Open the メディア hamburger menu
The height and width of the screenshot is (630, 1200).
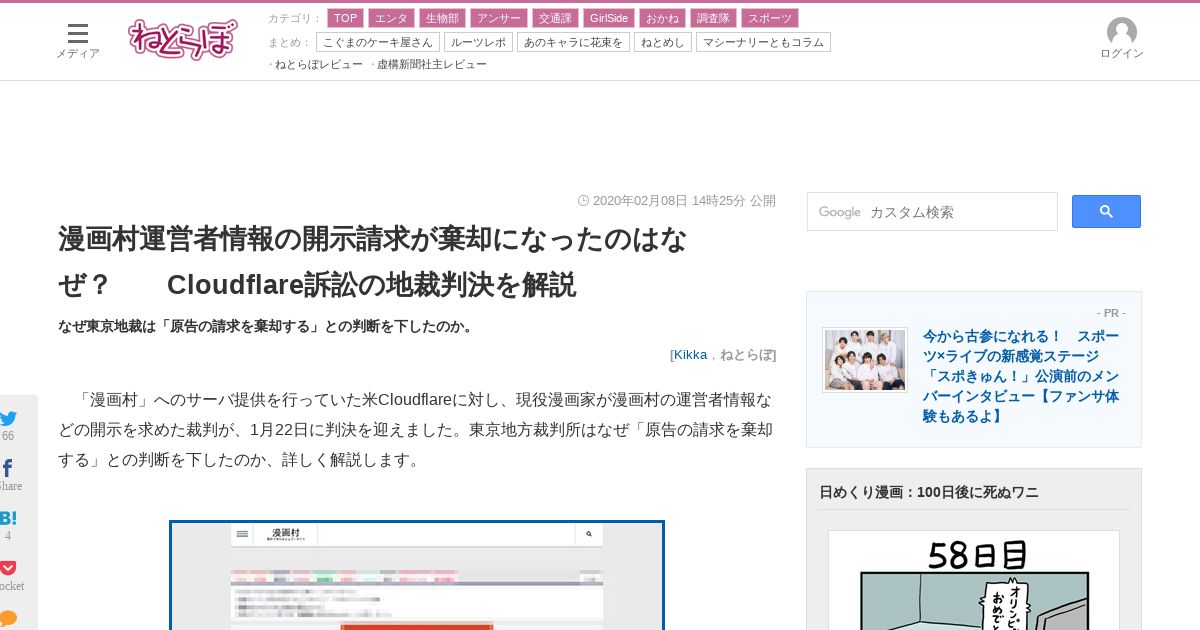[77, 41]
